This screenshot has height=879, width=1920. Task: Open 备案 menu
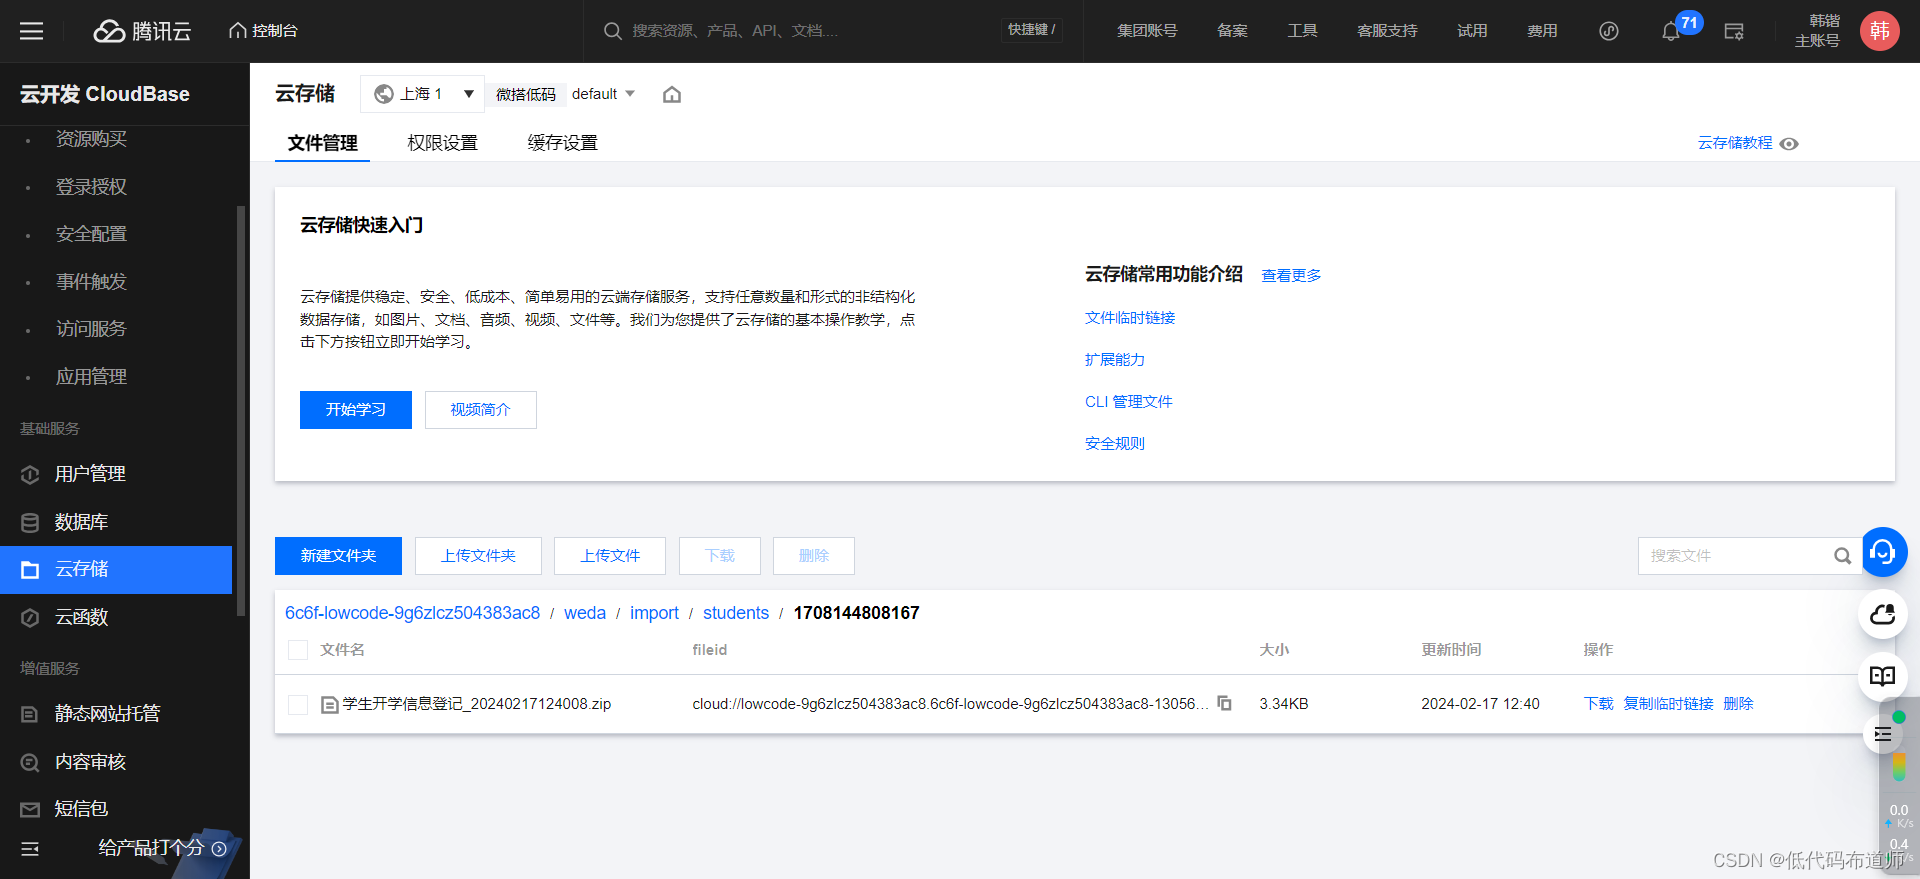pyautogui.click(x=1232, y=31)
